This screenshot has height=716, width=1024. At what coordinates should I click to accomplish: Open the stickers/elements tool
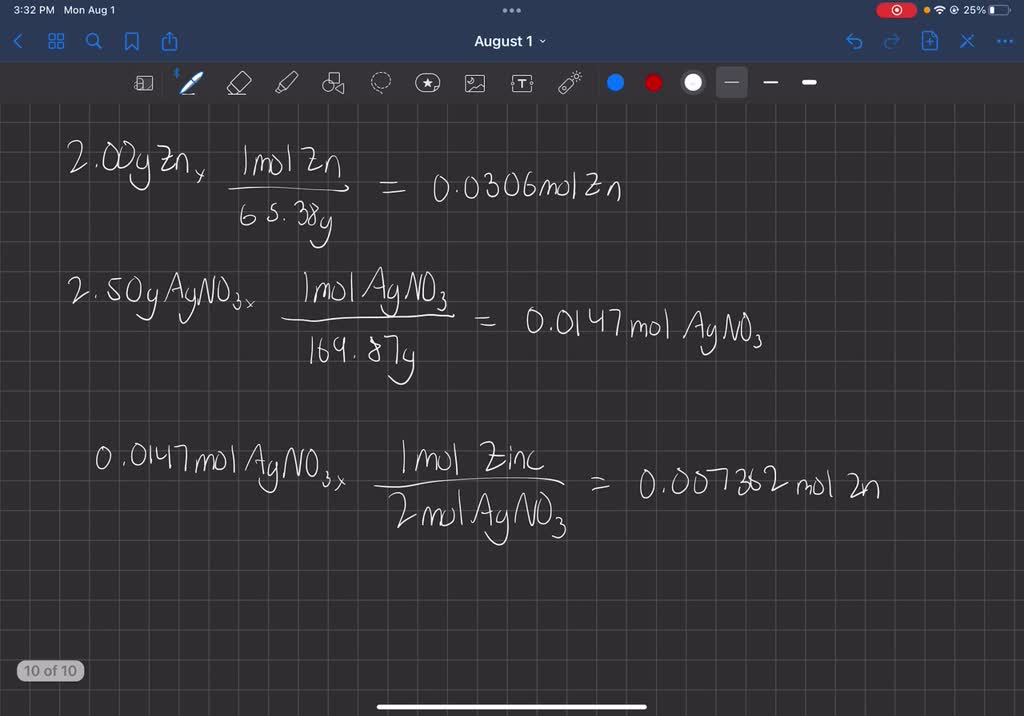(x=427, y=83)
